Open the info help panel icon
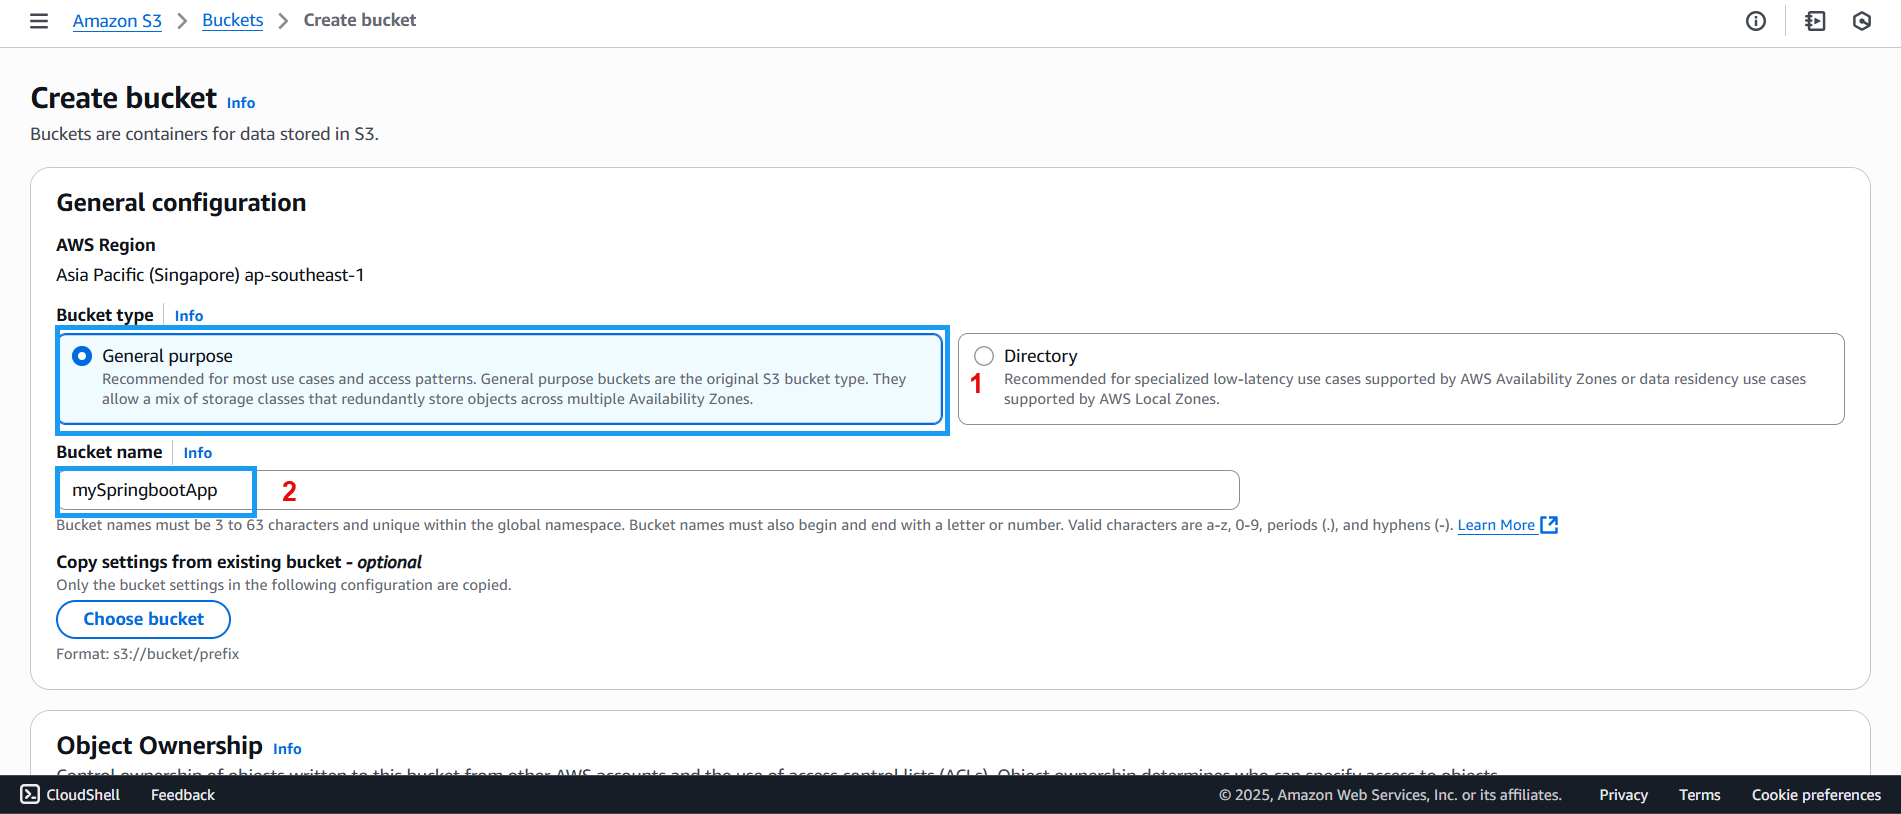Screen dimensions: 1901x814 pyautogui.click(x=1756, y=21)
